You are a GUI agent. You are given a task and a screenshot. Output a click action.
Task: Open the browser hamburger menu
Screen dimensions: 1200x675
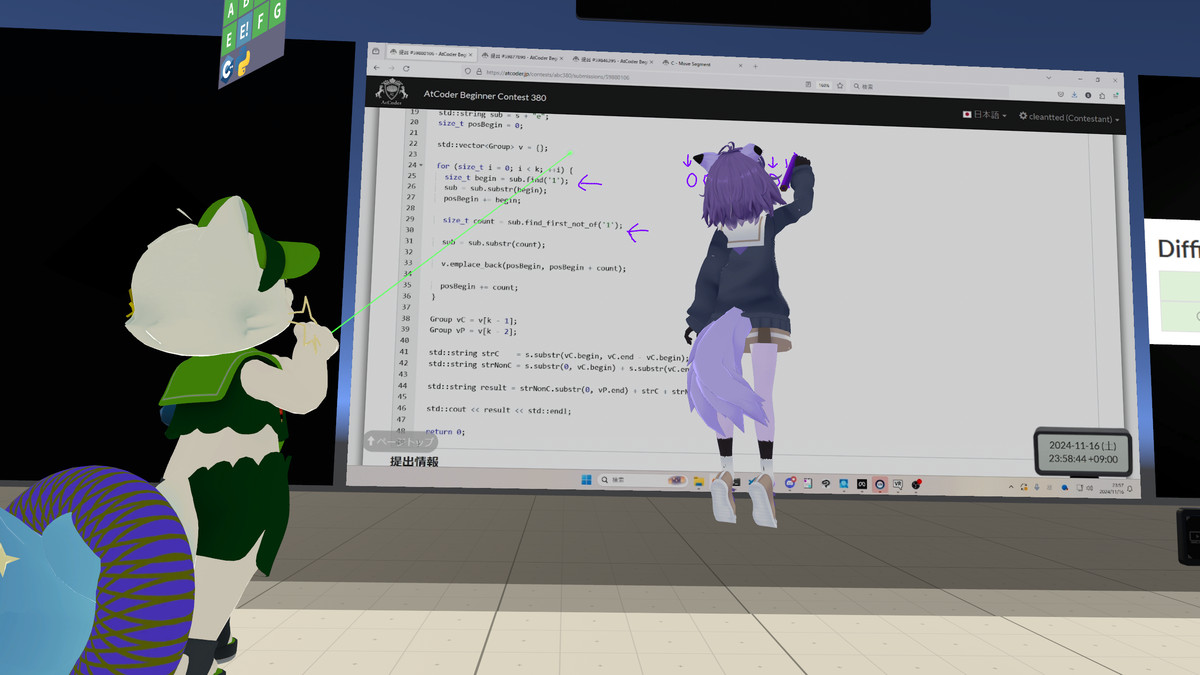pyautogui.click(x=1115, y=96)
